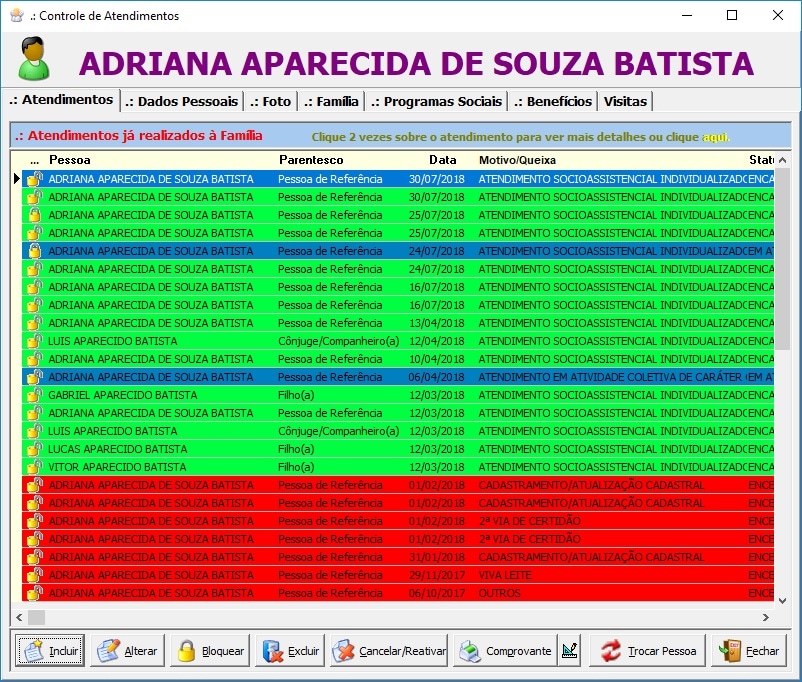This screenshot has height=682, width=802.
Task: Click the Incluir button icon
Action: (34, 651)
